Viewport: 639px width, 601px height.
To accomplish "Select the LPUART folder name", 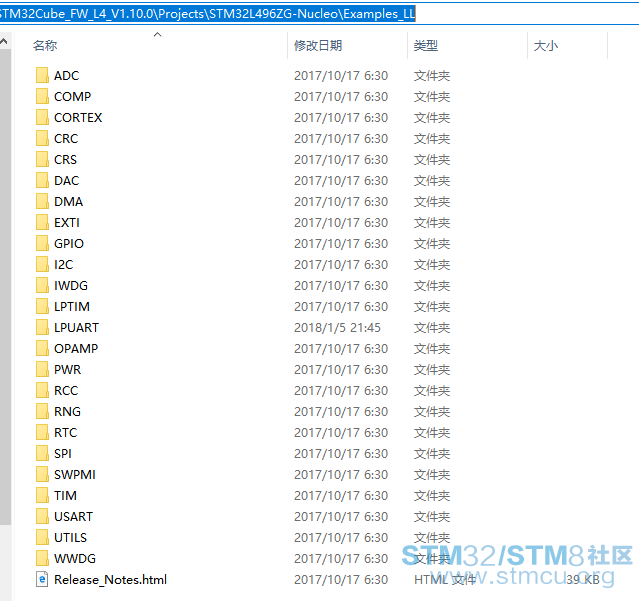I will click(77, 328).
